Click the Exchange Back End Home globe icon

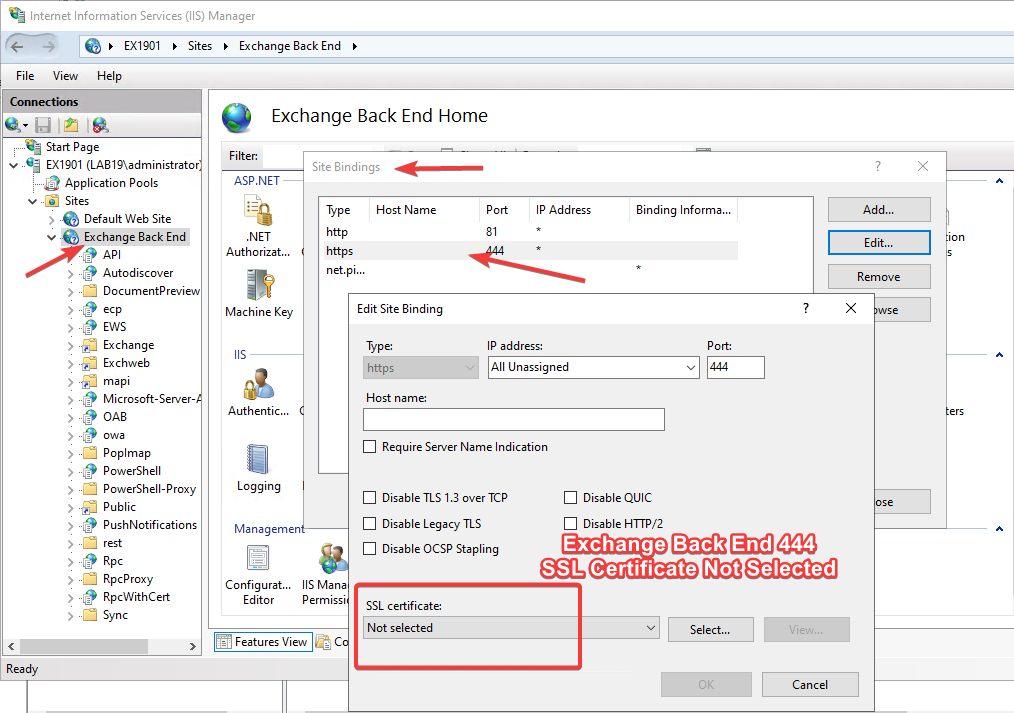[237, 118]
